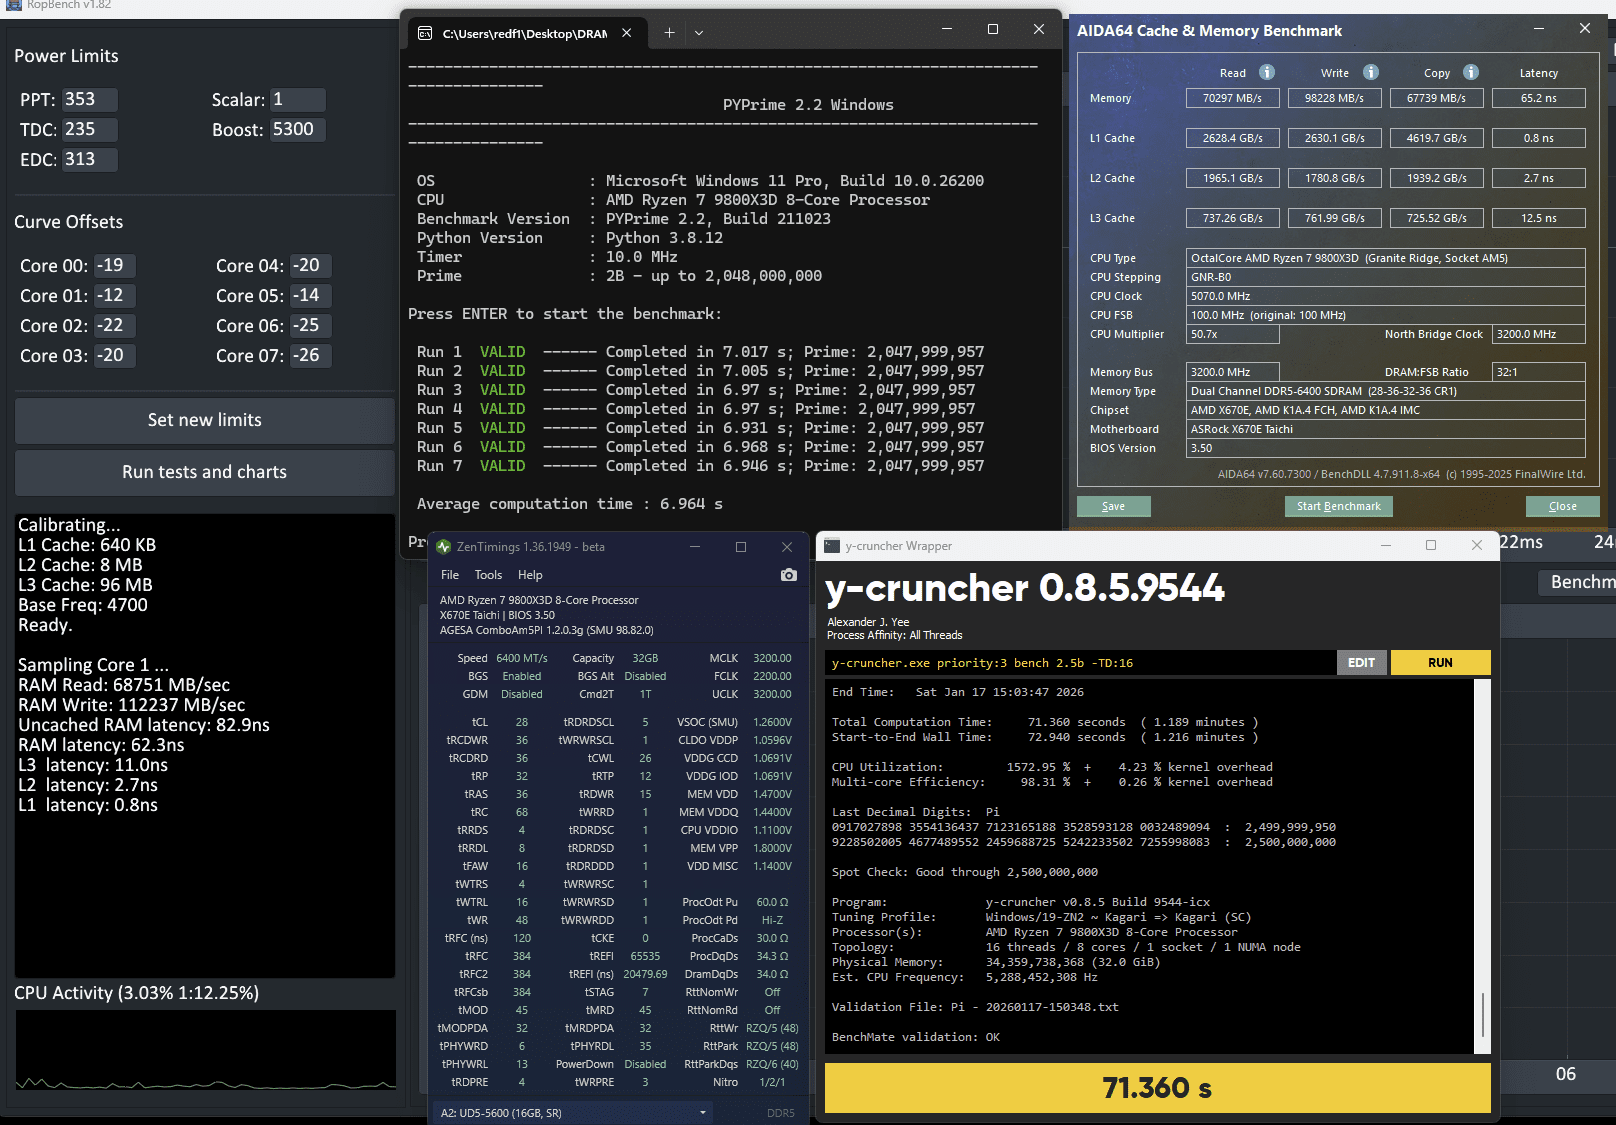This screenshot has height=1125, width=1616.
Task: Click the MEM VDD value 1.4700V in ZenTimings
Action: (x=772, y=794)
